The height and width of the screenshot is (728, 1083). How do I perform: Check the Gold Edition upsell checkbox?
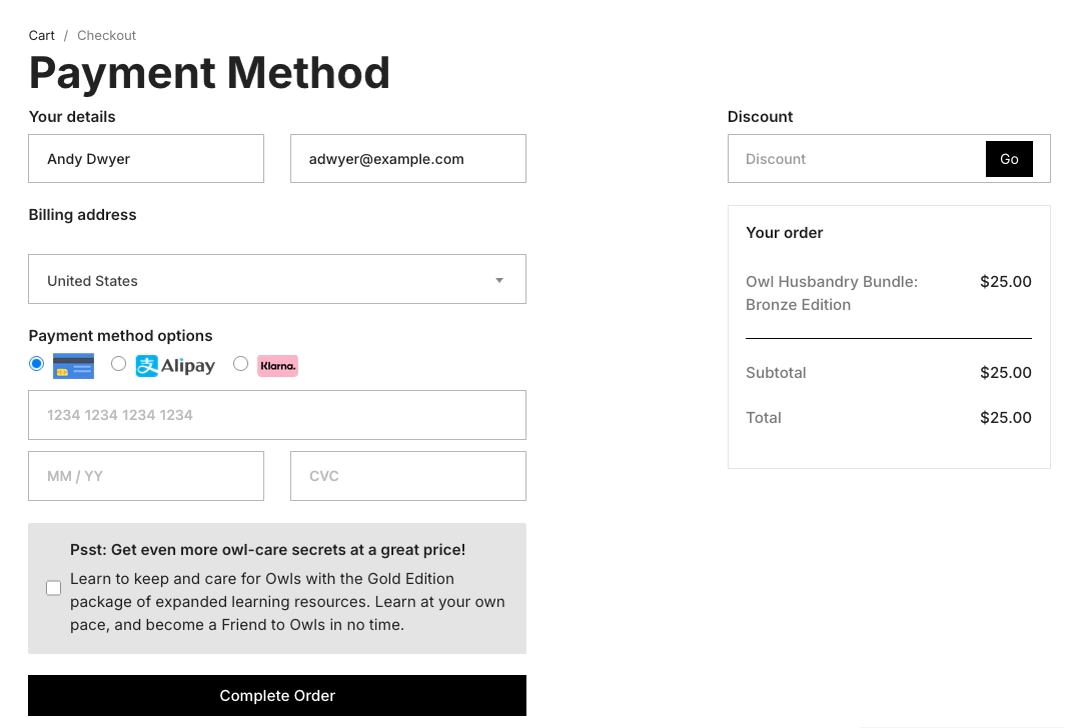pyautogui.click(x=54, y=588)
